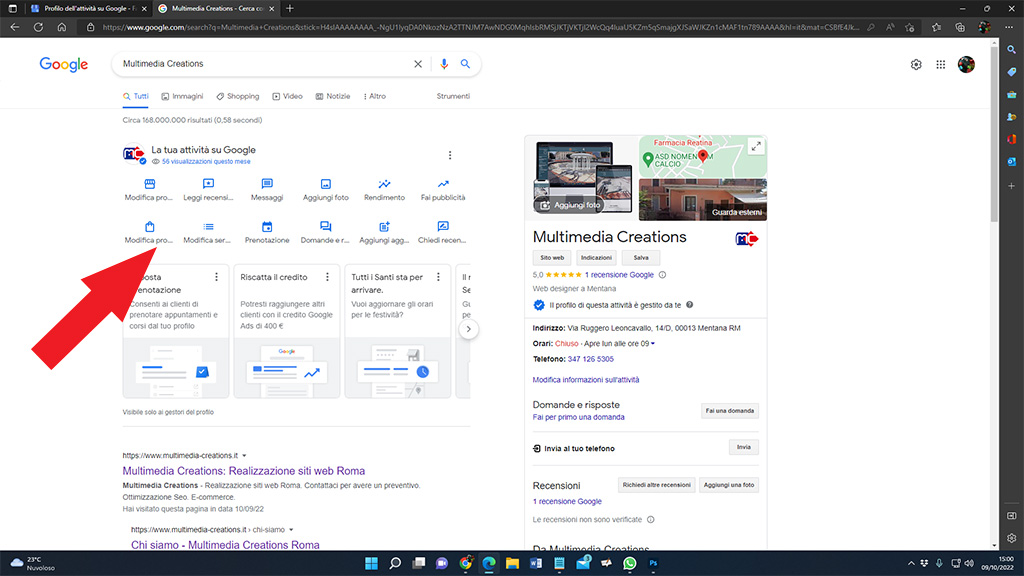Open Google apps grid
1024x576 pixels.
coord(940,65)
